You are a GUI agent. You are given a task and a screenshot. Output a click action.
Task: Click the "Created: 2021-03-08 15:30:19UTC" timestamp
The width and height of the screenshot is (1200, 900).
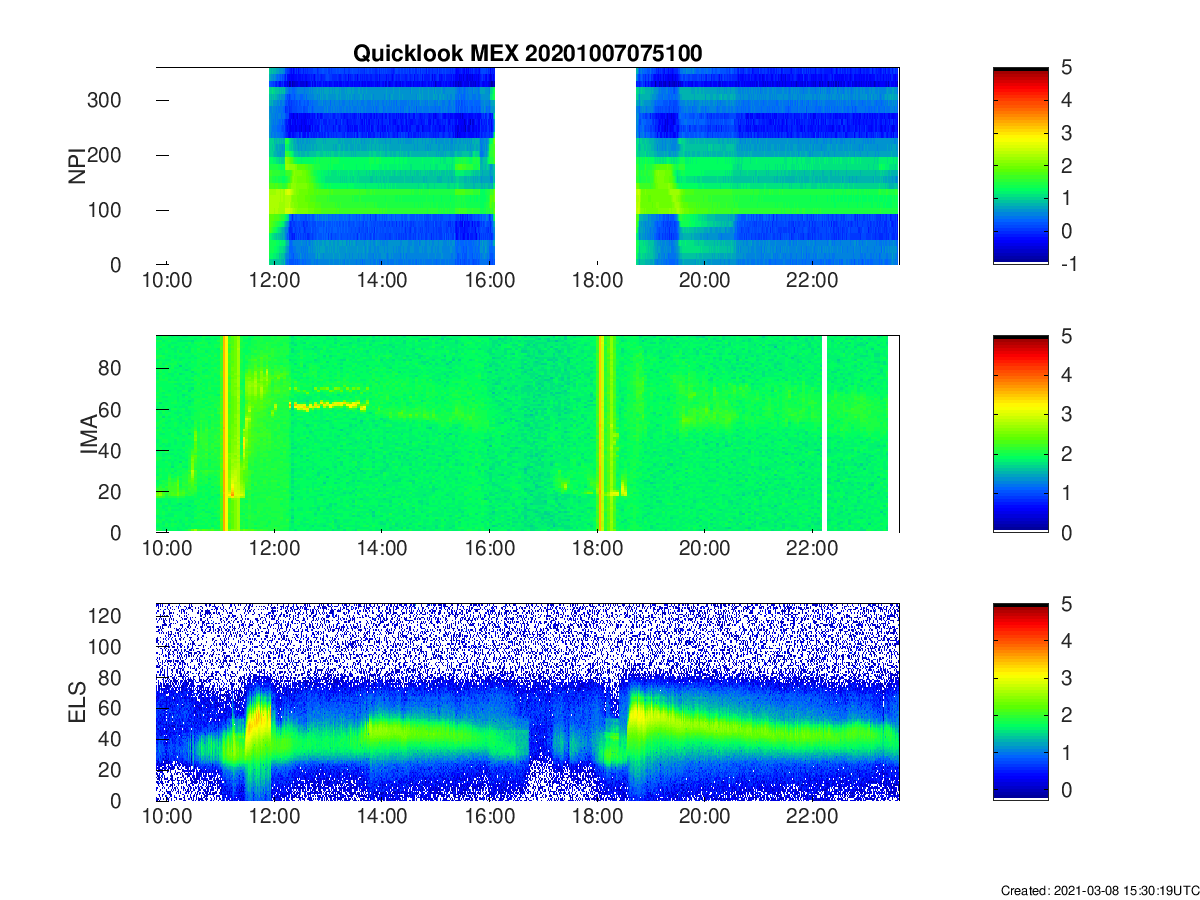[x=1099, y=890]
